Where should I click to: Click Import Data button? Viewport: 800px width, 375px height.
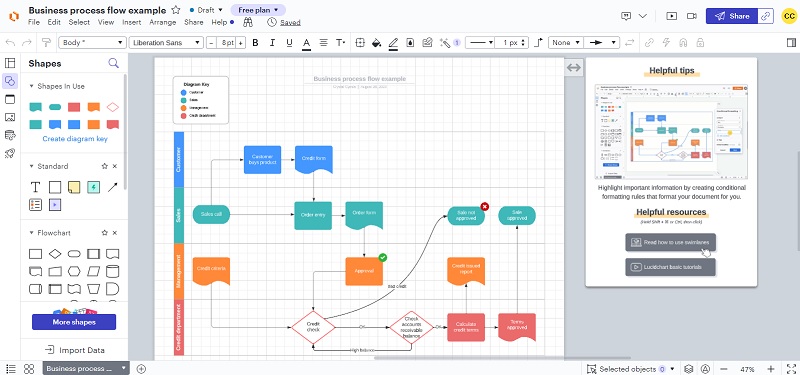74,350
